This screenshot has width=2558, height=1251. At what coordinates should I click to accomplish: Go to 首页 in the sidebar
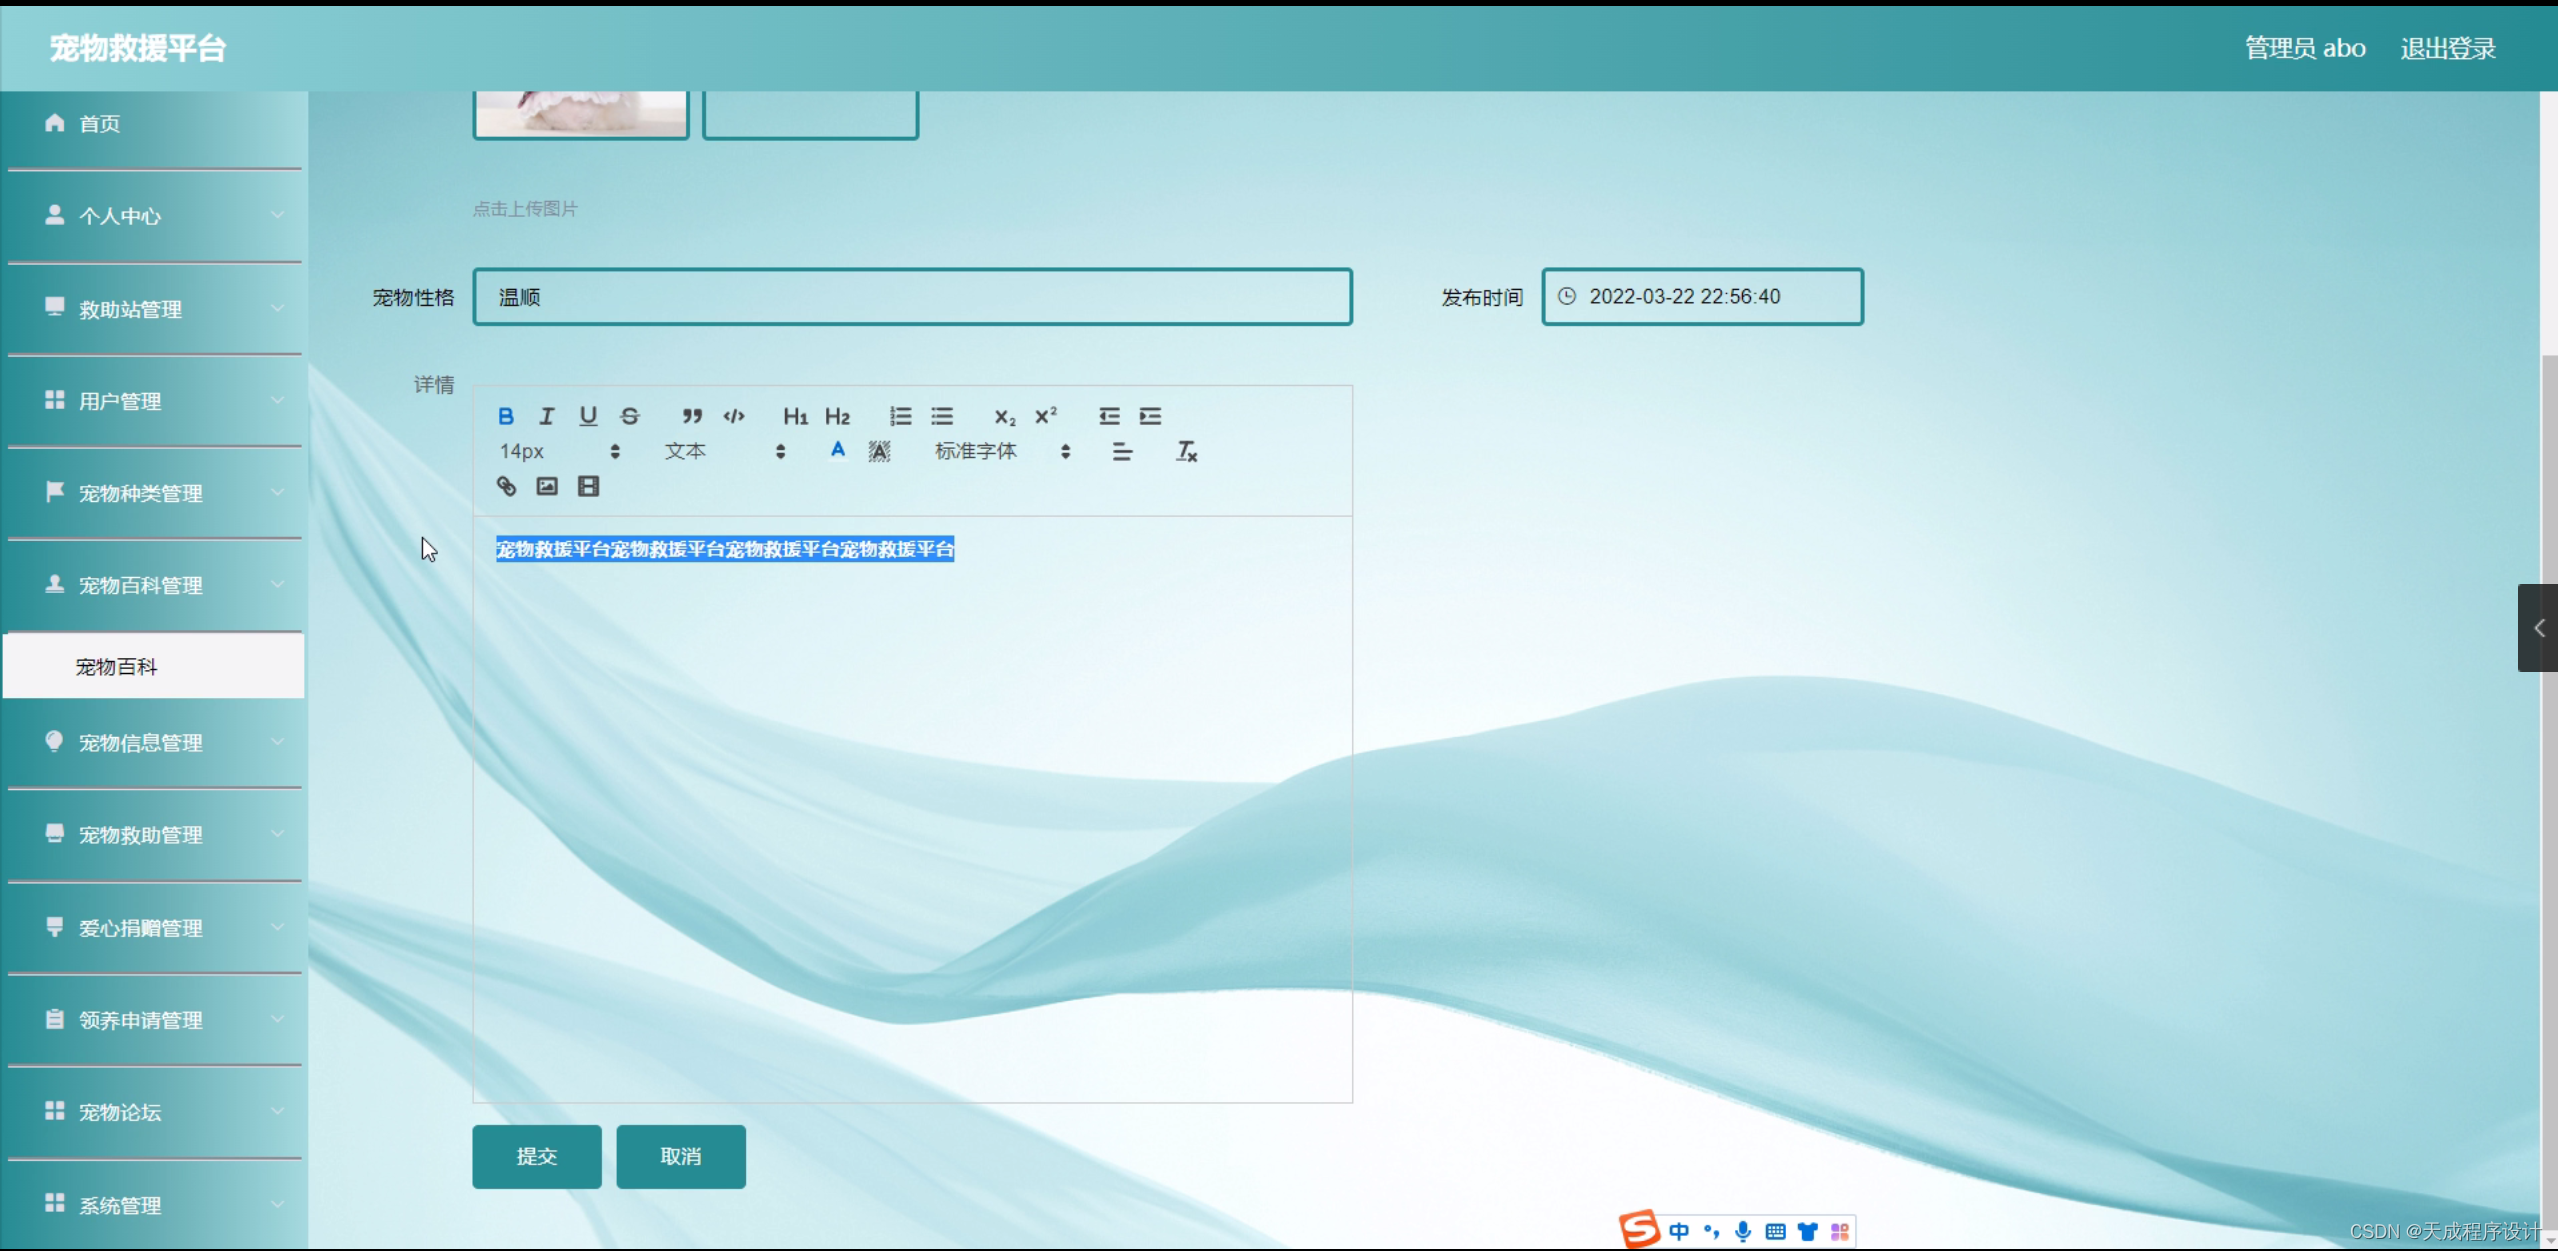(100, 124)
